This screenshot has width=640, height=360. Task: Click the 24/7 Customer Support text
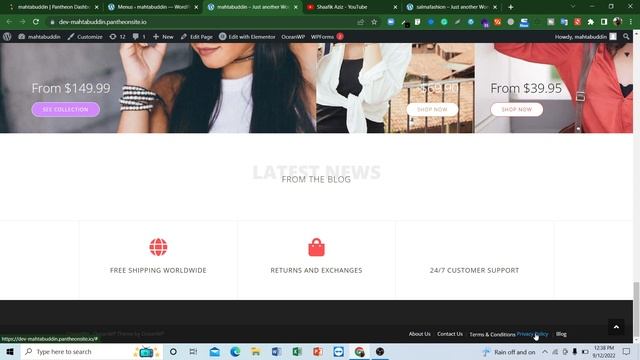pos(474,270)
